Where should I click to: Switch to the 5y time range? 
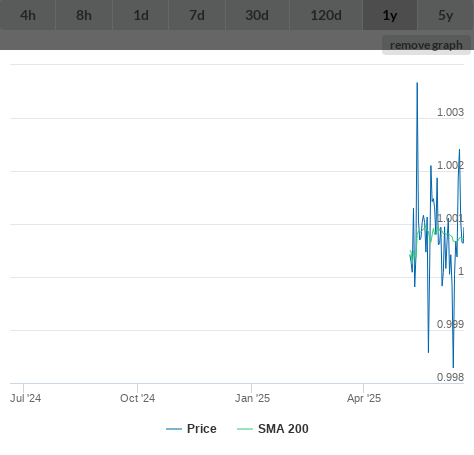446,15
